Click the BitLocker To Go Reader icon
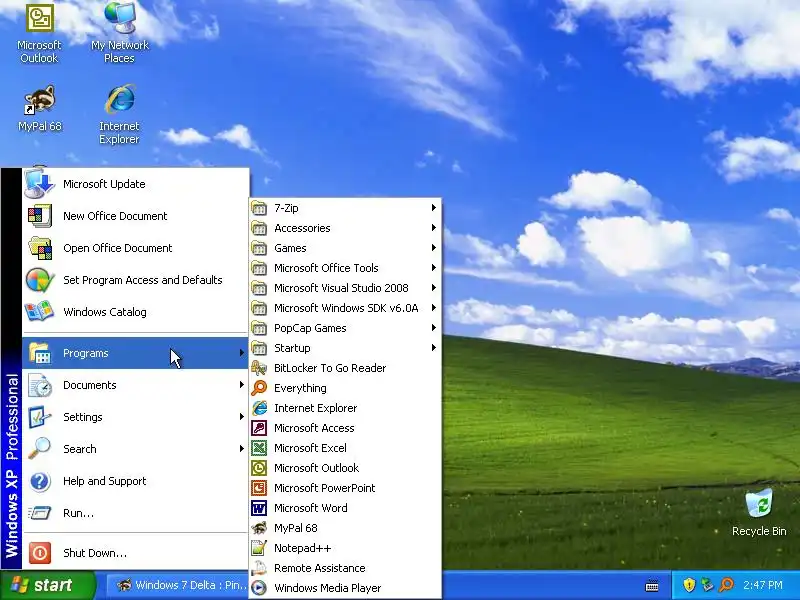Image resolution: width=800 pixels, height=600 pixels. tap(259, 368)
